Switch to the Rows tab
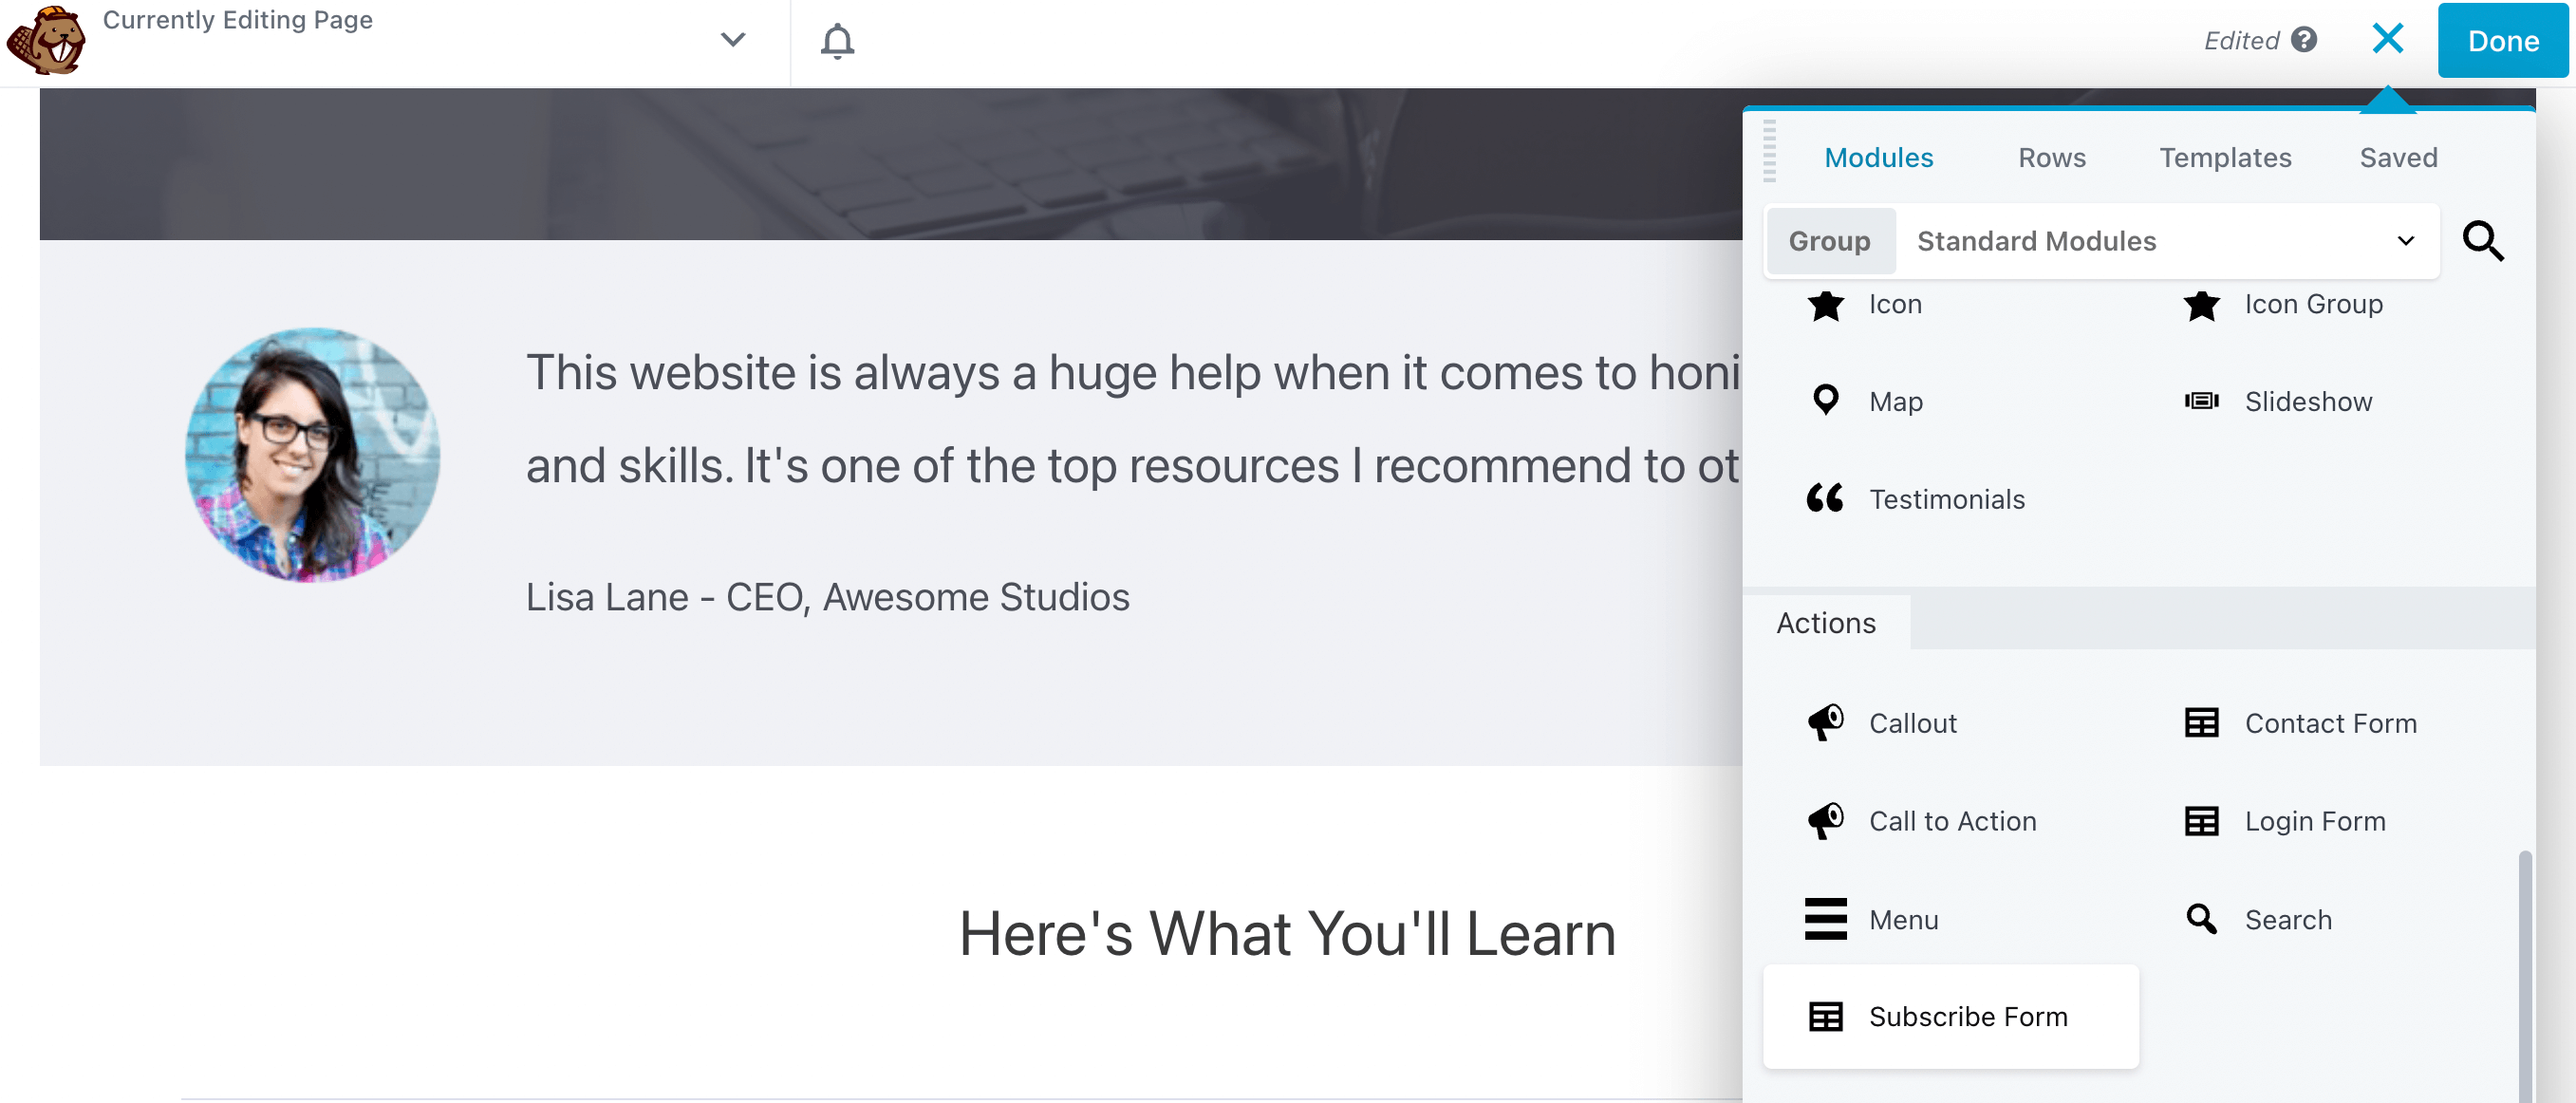2576x1103 pixels. (x=2051, y=157)
